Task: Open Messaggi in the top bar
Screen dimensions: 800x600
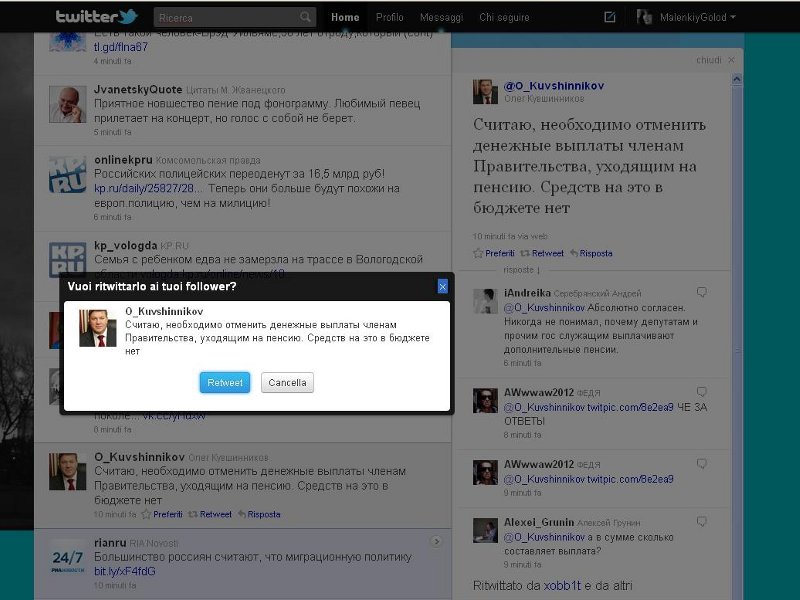Action: click(x=441, y=17)
